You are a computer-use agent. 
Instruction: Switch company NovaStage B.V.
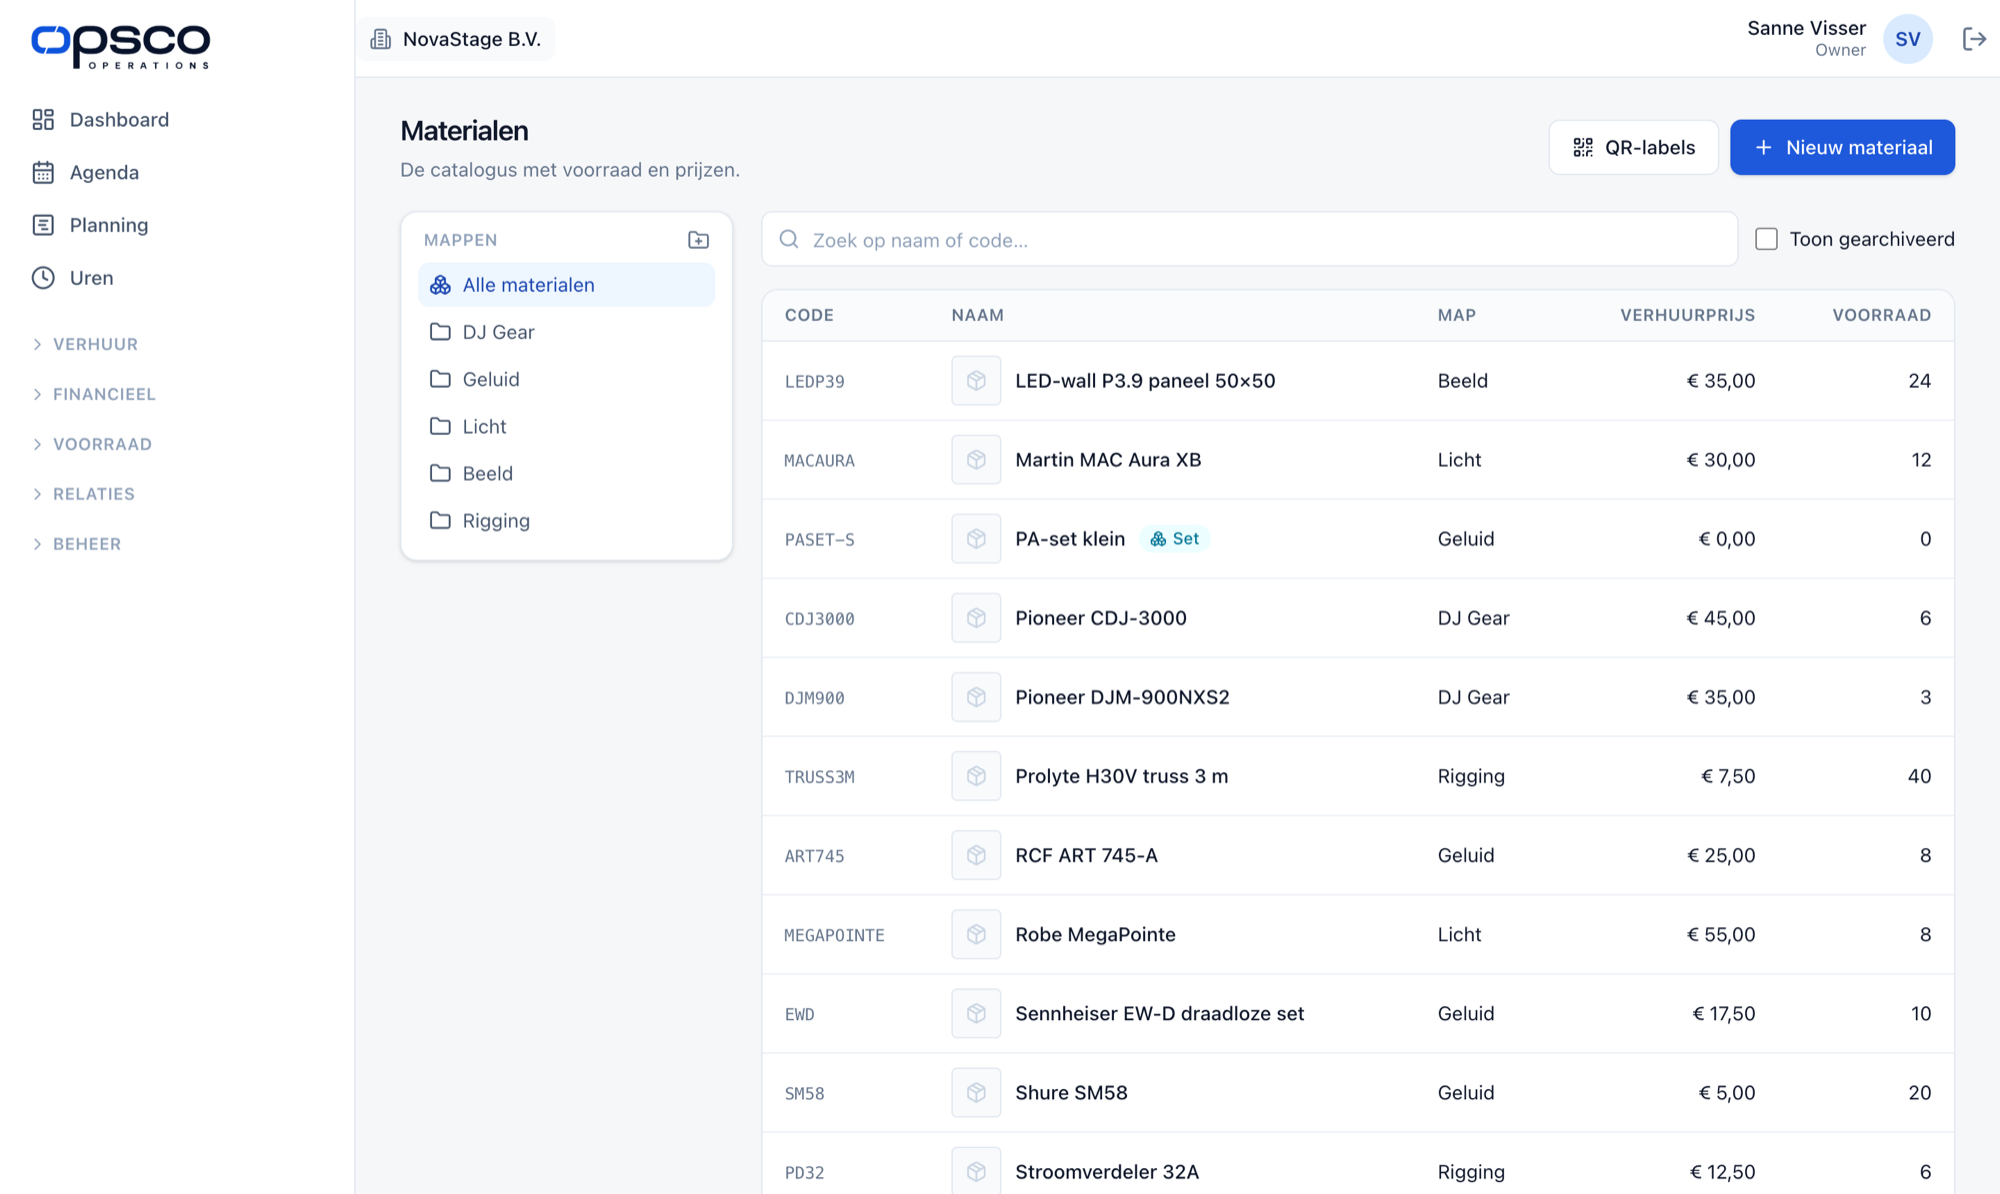[x=456, y=39]
